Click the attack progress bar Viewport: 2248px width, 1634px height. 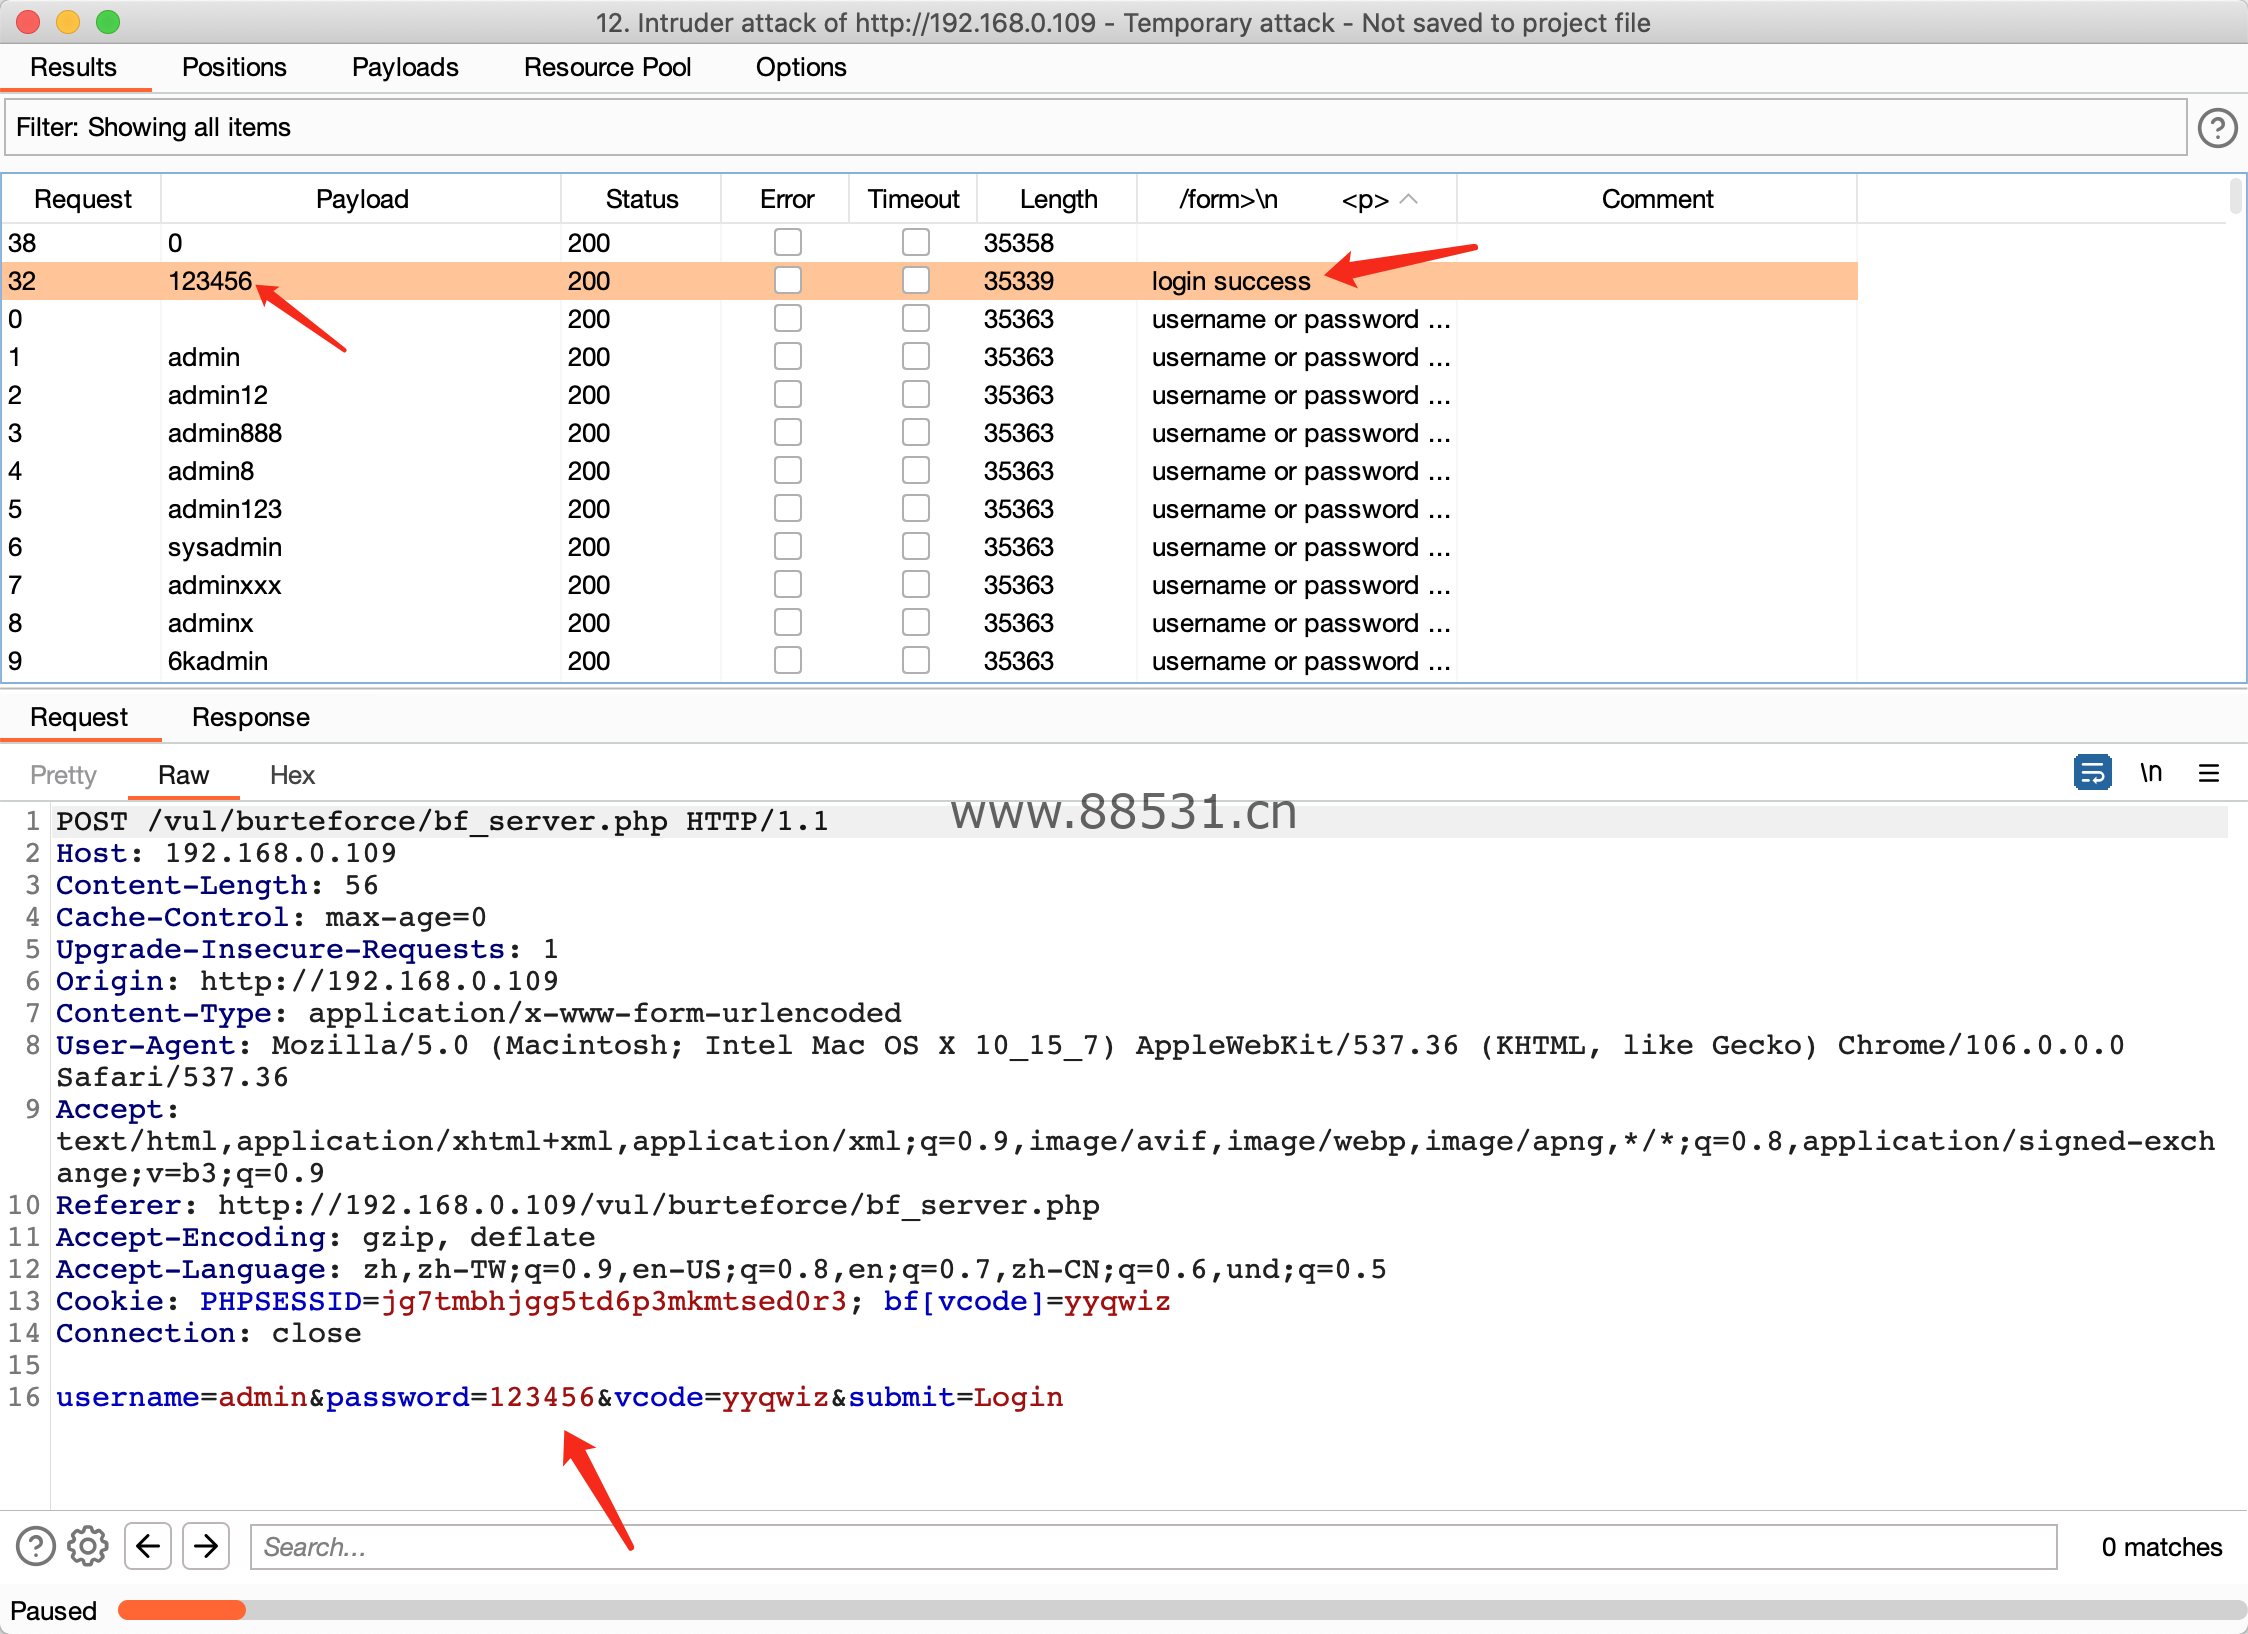[1182, 1609]
